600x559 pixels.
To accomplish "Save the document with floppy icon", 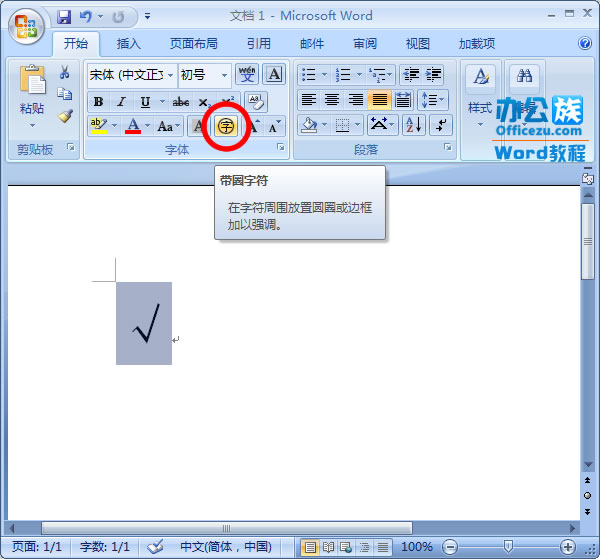I will (64, 17).
